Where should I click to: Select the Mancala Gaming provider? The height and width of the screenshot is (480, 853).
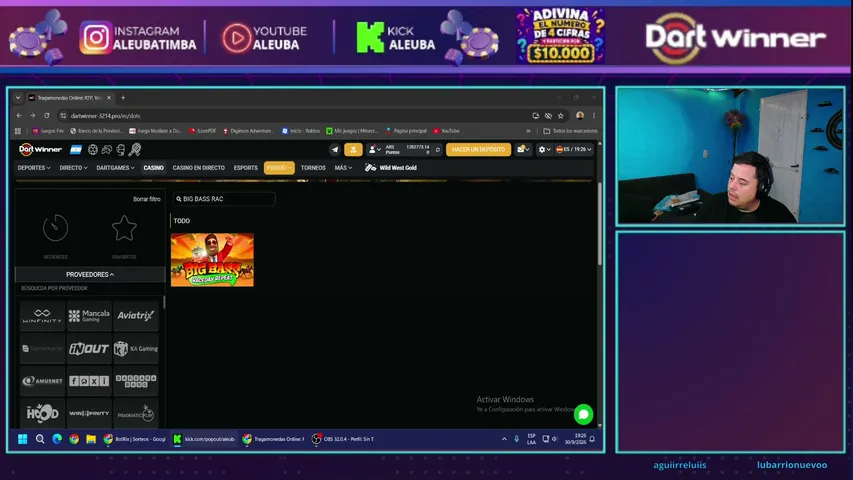point(89,316)
